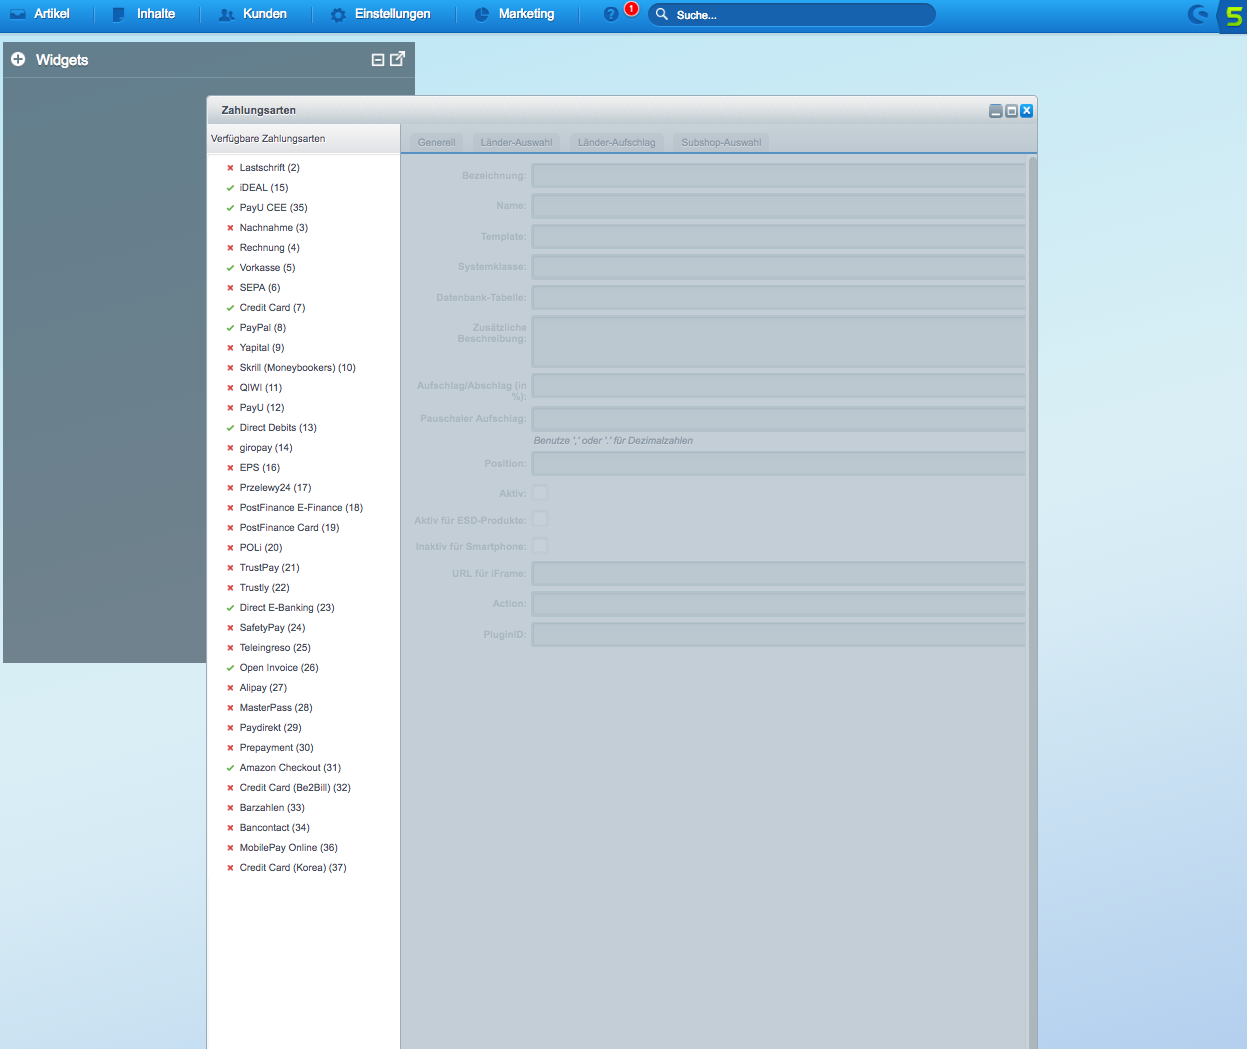
Task: Click the Shopware 5 logo icon
Action: click(1233, 16)
